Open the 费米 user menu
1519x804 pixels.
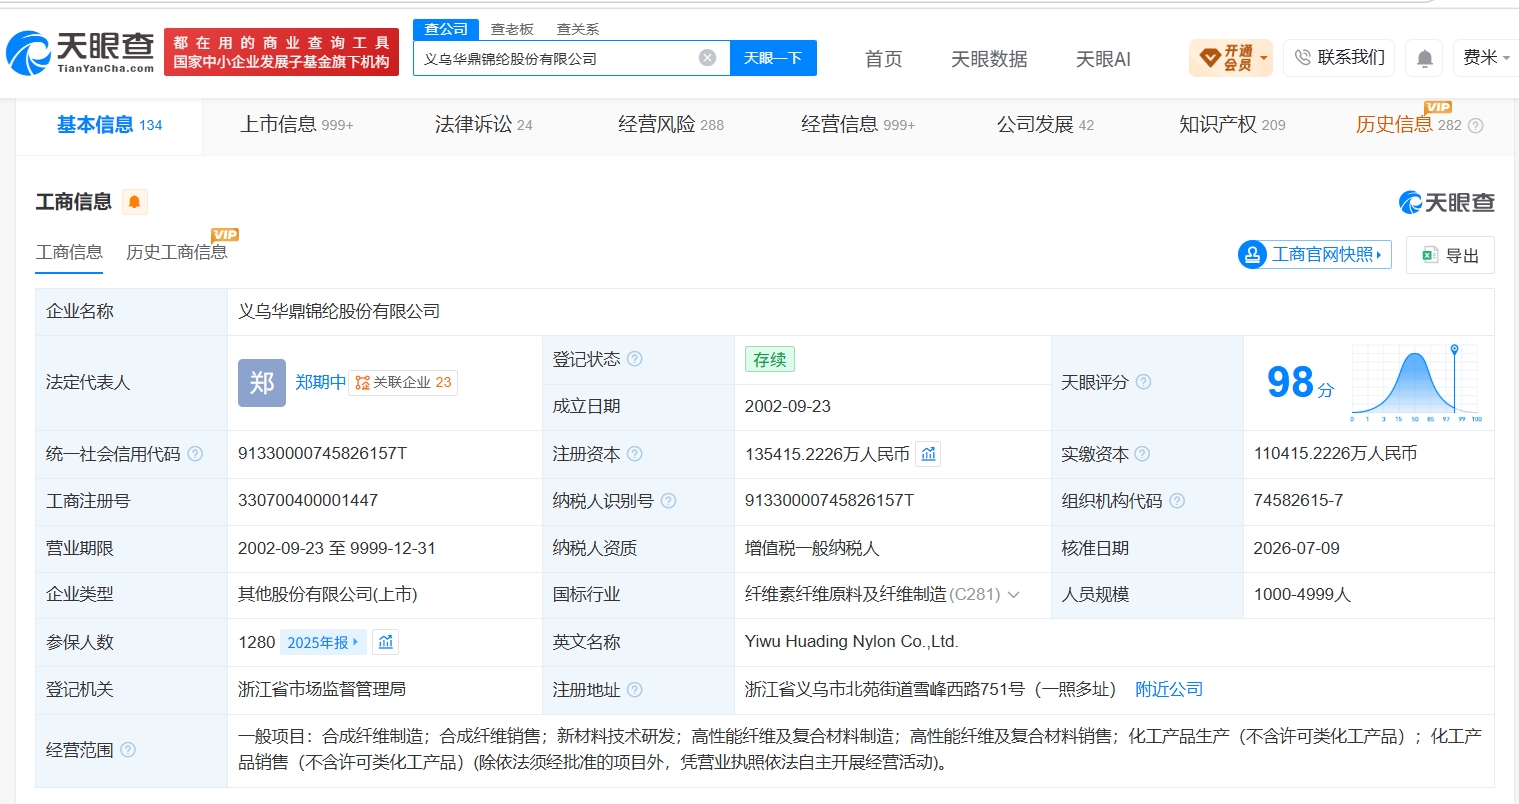(1486, 58)
